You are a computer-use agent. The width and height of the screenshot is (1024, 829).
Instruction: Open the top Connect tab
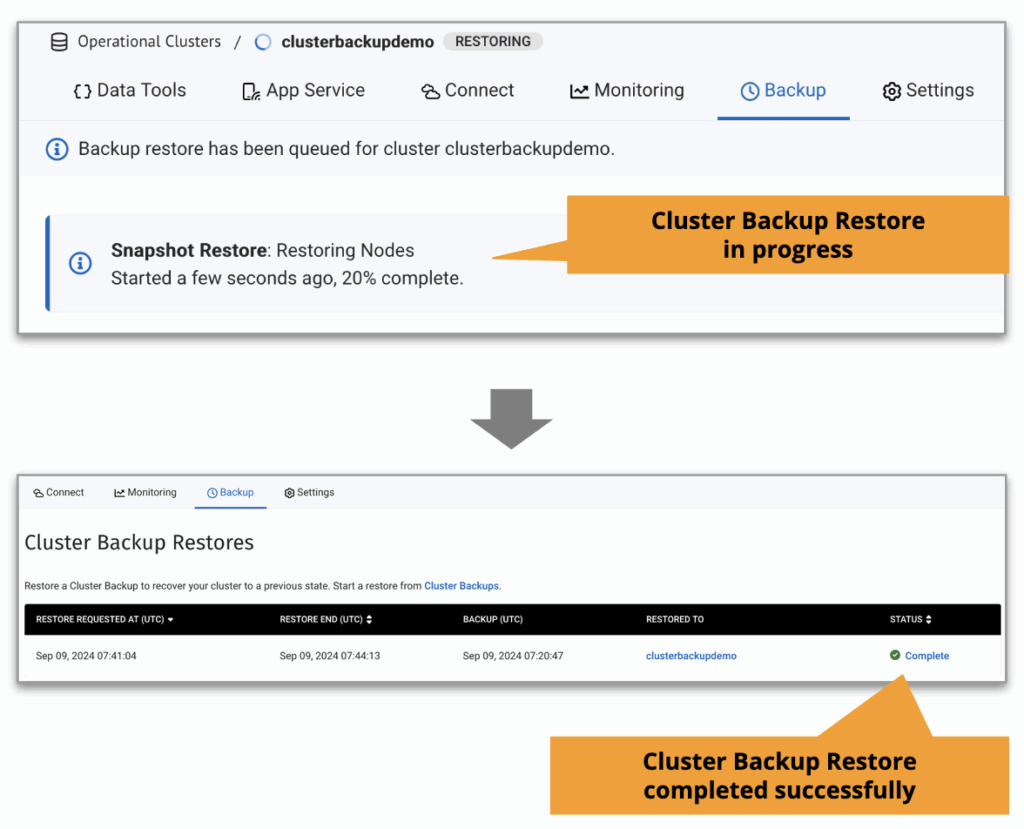pos(467,90)
